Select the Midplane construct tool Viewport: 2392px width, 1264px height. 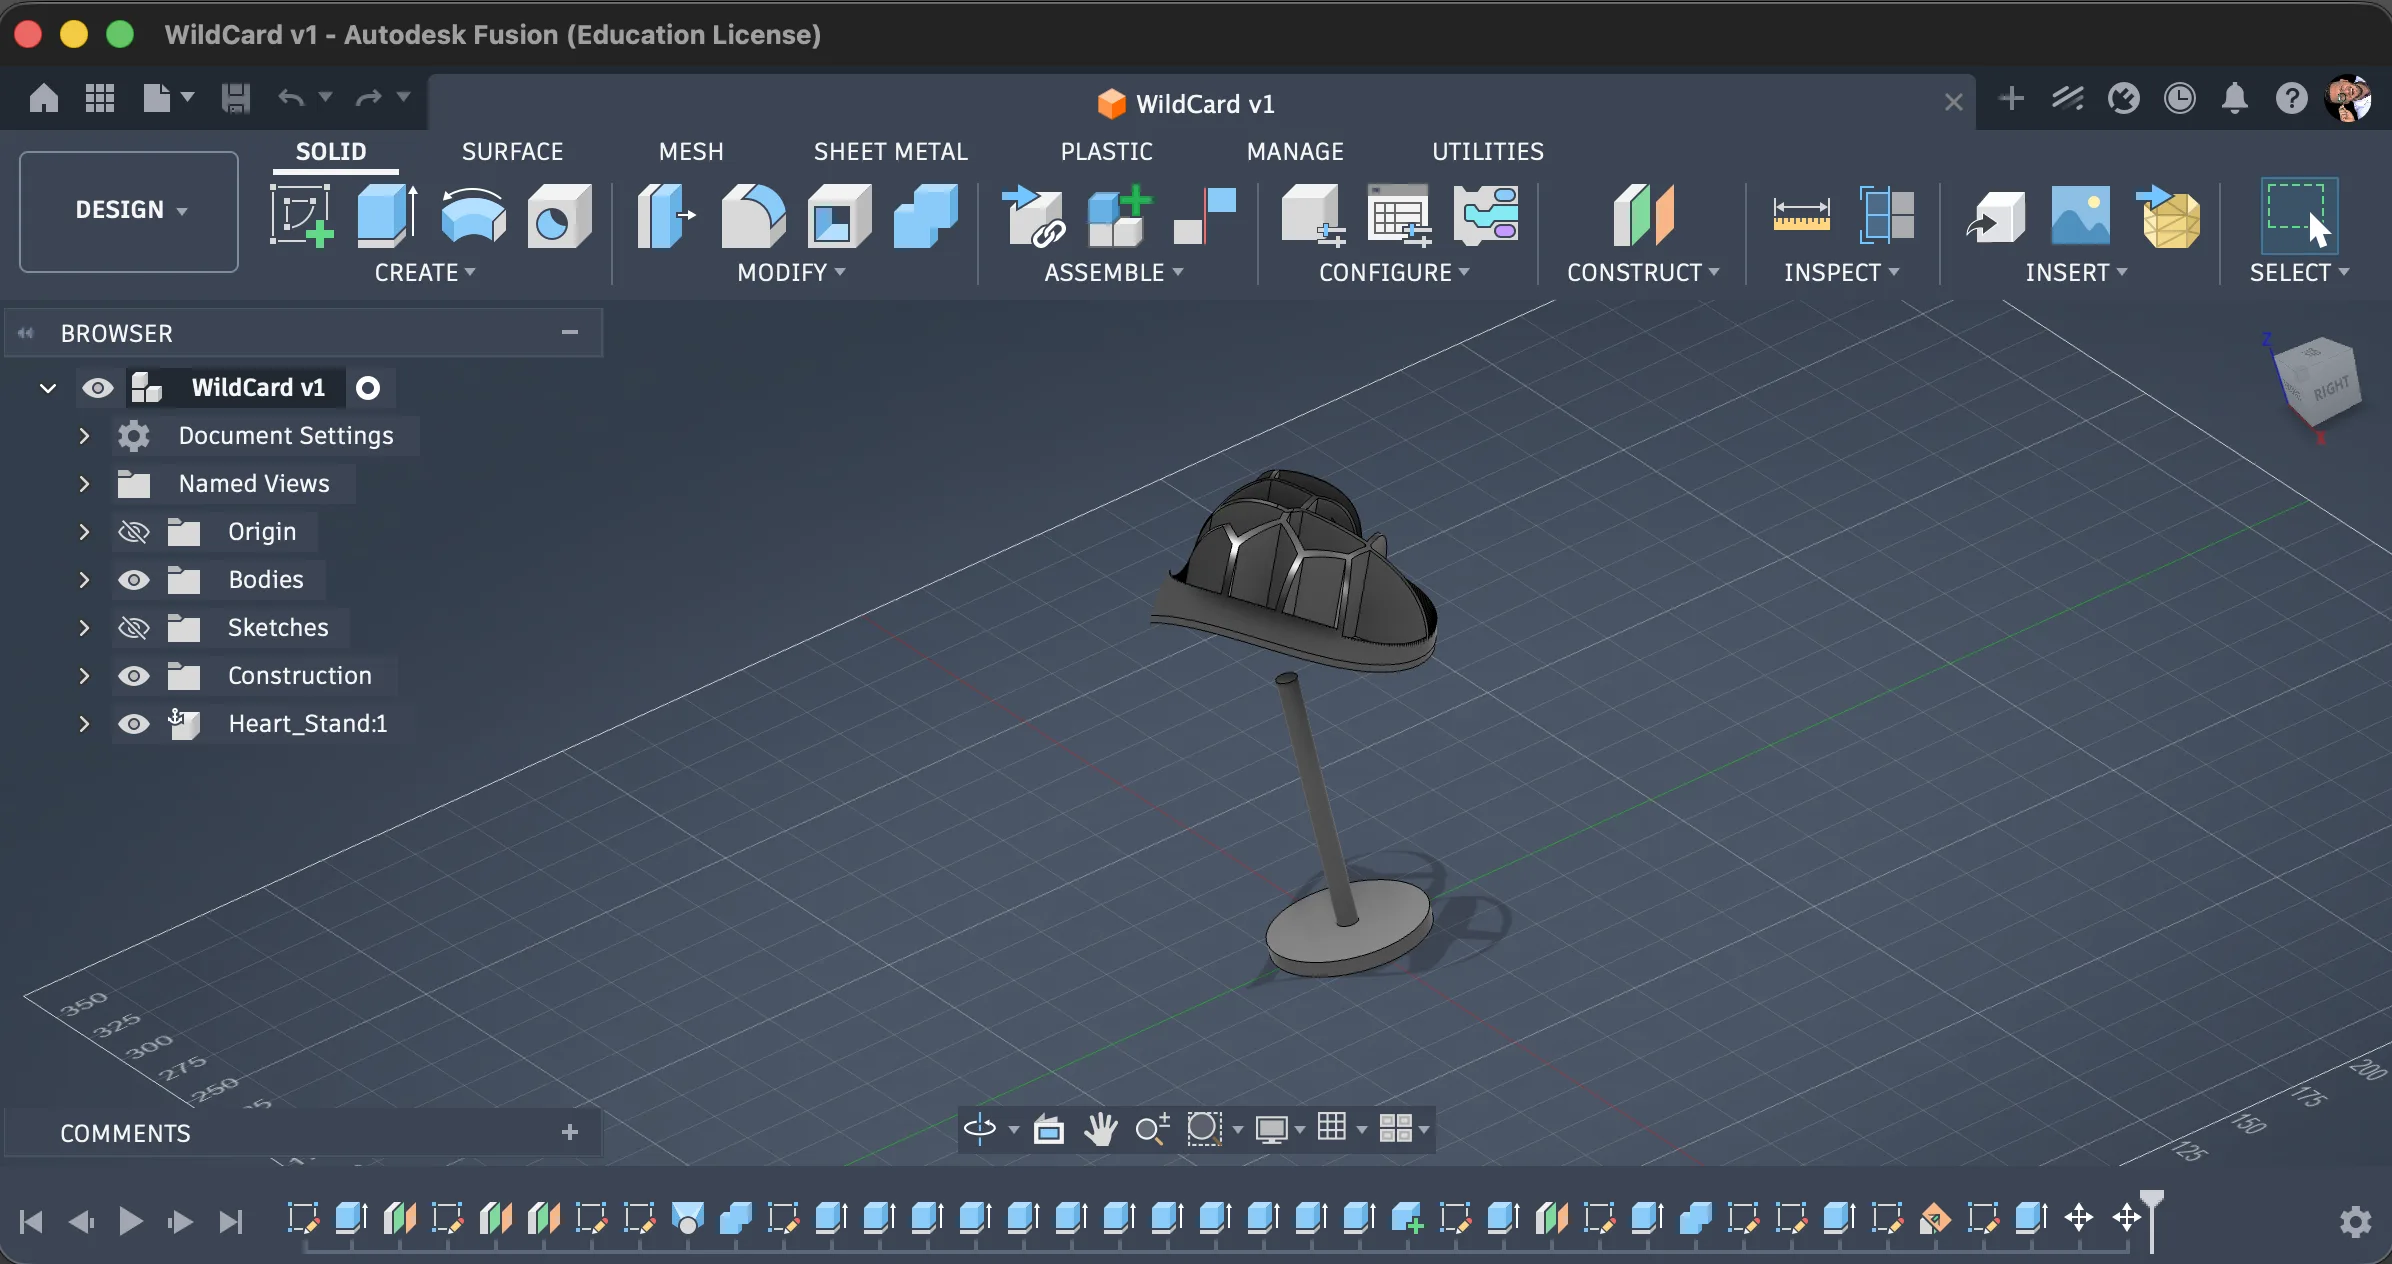(1643, 215)
